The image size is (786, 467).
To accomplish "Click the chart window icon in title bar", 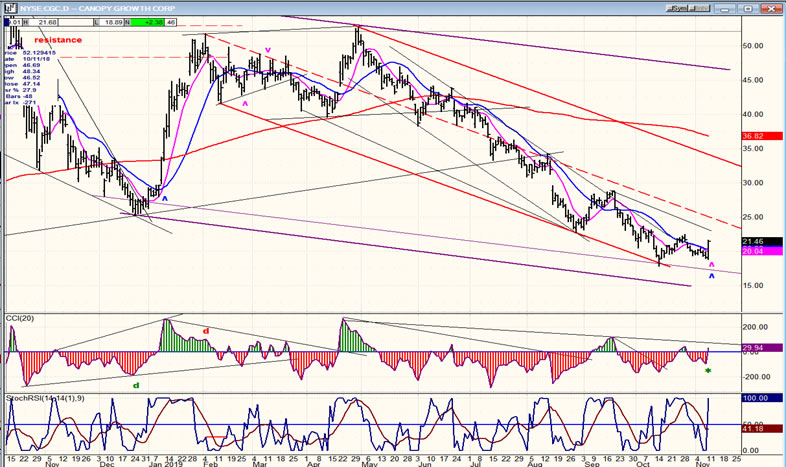I will tap(10, 8).
